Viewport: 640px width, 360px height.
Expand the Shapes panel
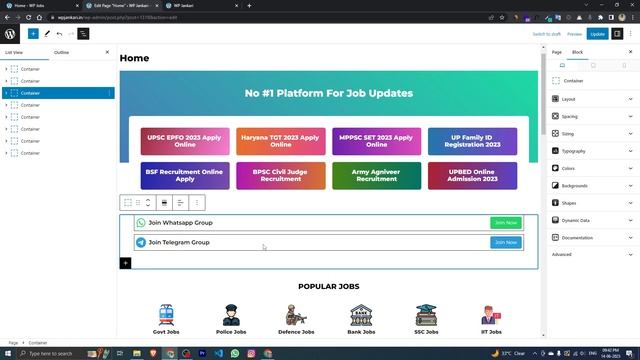(x=592, y=203)
